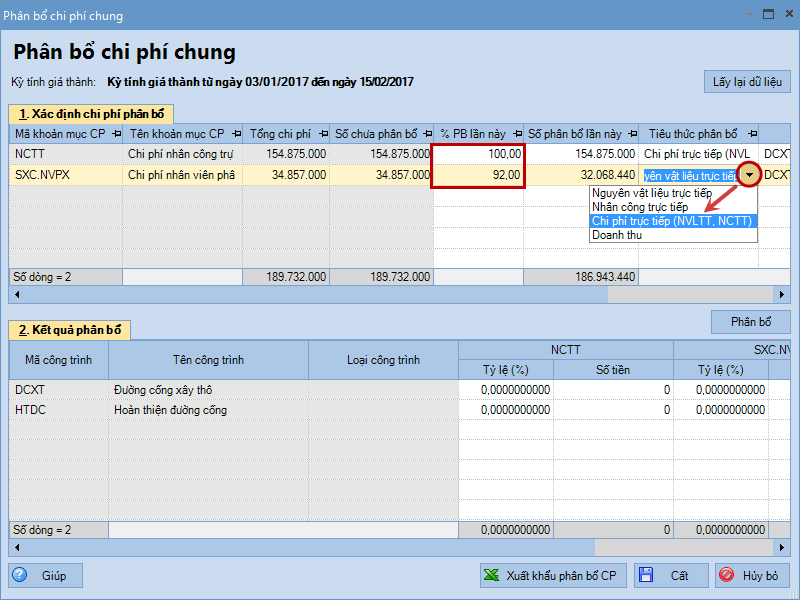800x600 pixels.
Task: Click the pin icon in % PB lần này header
Action: (x=515, y=134)
